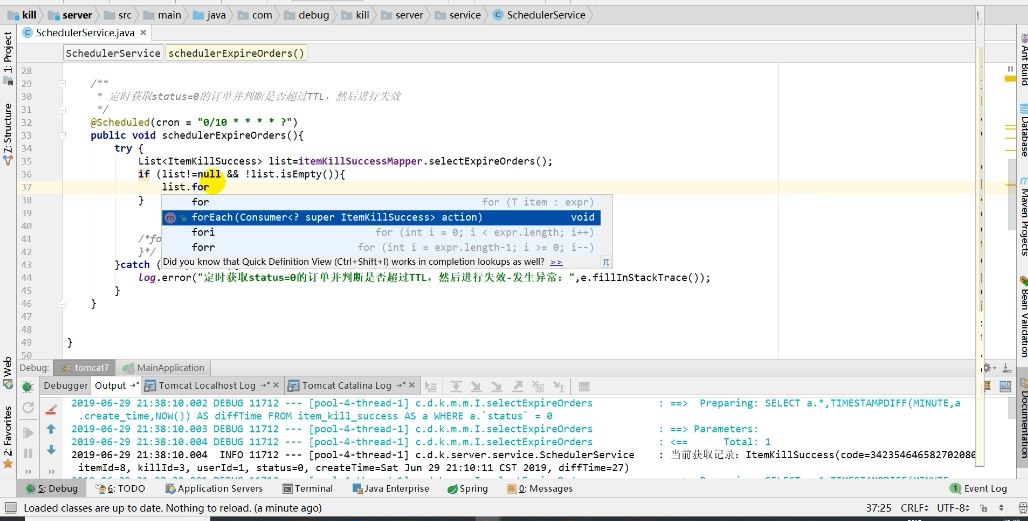Image resolution: width=1028 pixels, height=521 pixels.
Task: Toggle the Web tool window
Action: click(7, 372)
